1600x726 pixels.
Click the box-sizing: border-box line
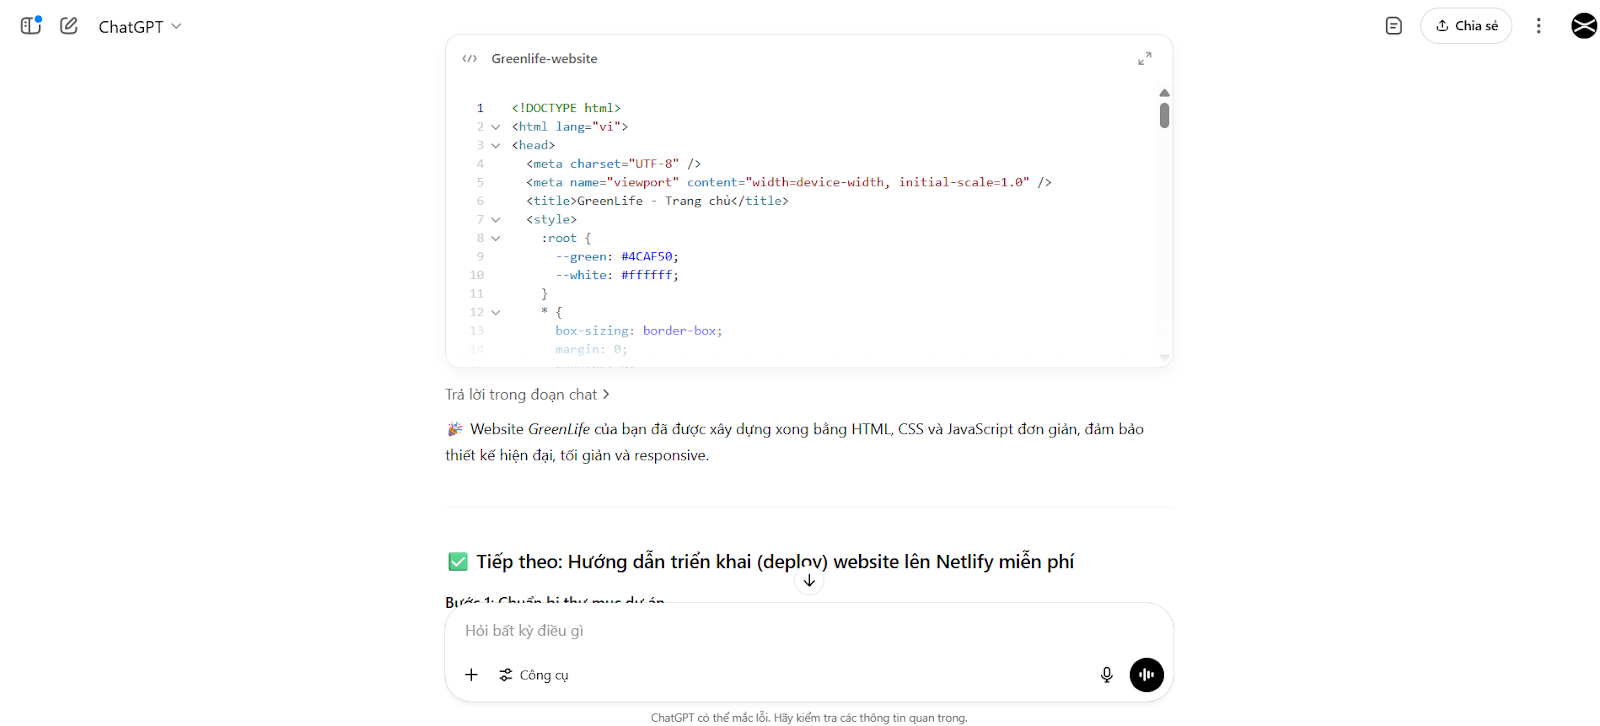639,331
